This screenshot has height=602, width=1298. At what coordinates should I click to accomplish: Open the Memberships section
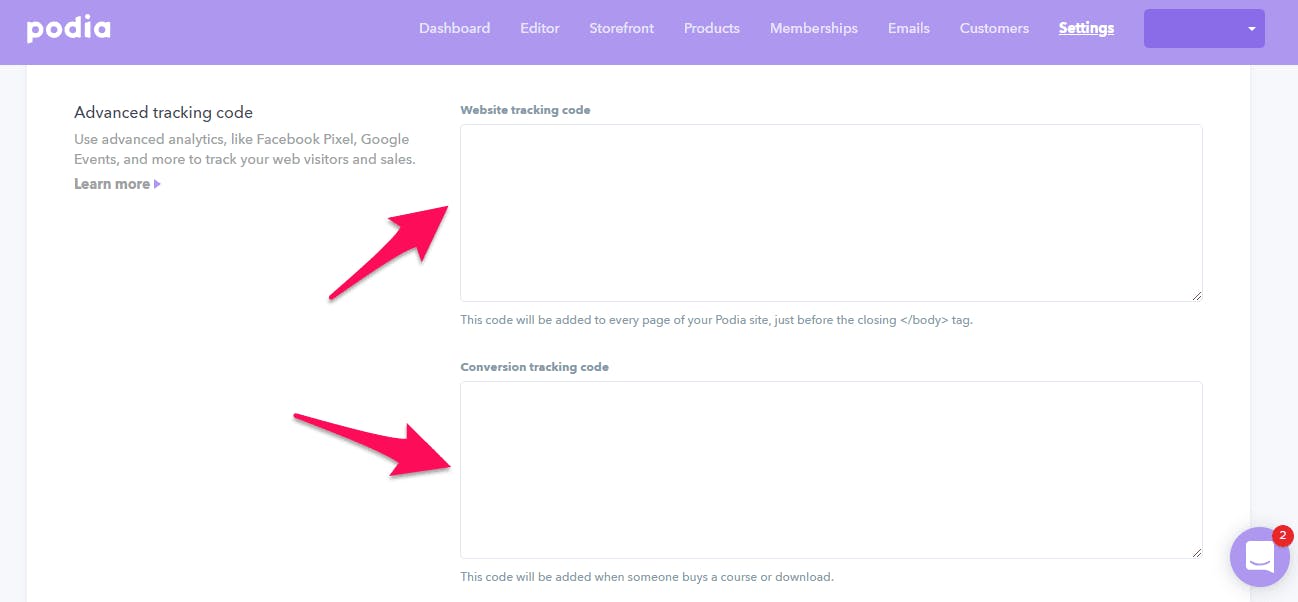click(x=814, y=28)
